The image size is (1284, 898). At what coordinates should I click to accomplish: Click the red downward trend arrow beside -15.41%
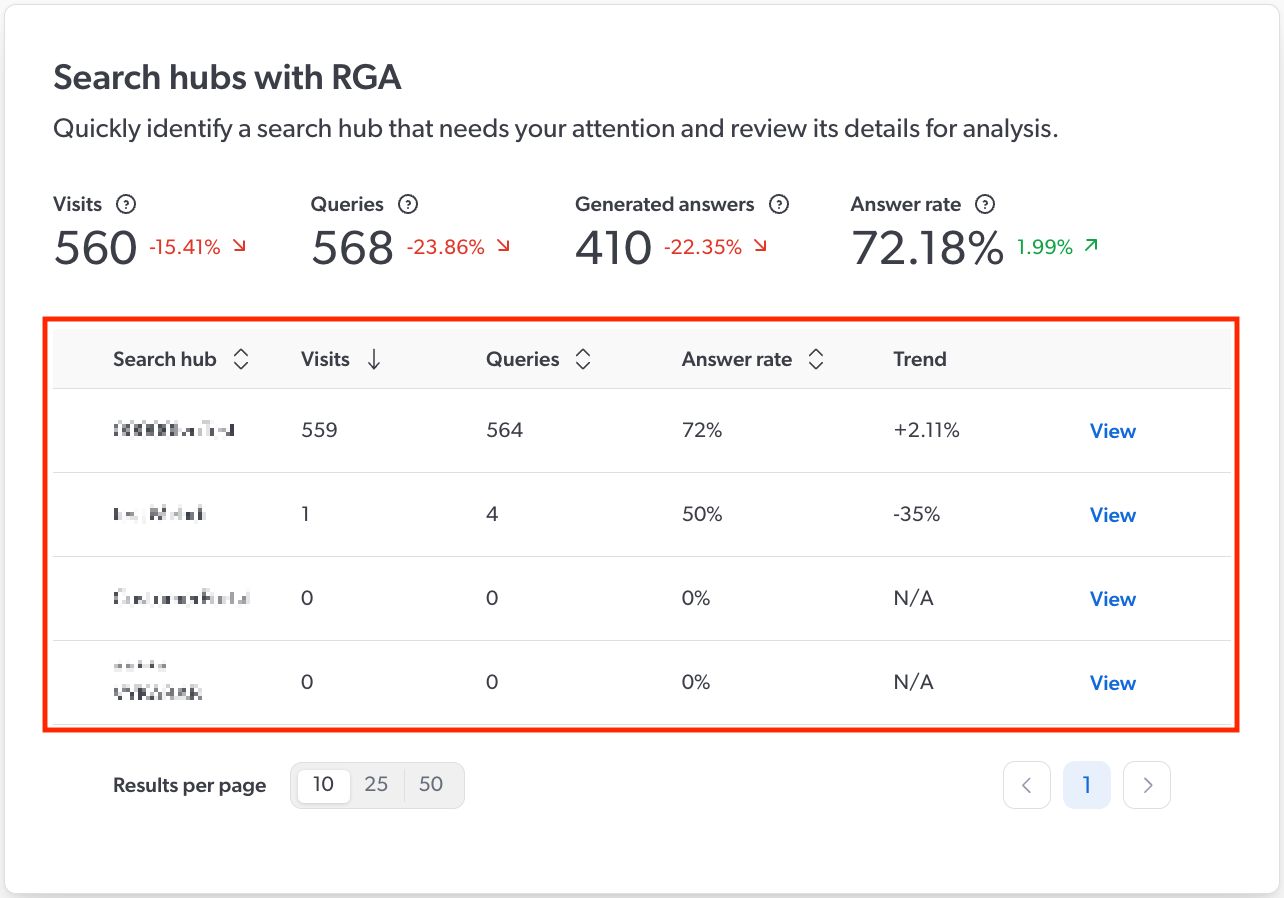[240, 247]
